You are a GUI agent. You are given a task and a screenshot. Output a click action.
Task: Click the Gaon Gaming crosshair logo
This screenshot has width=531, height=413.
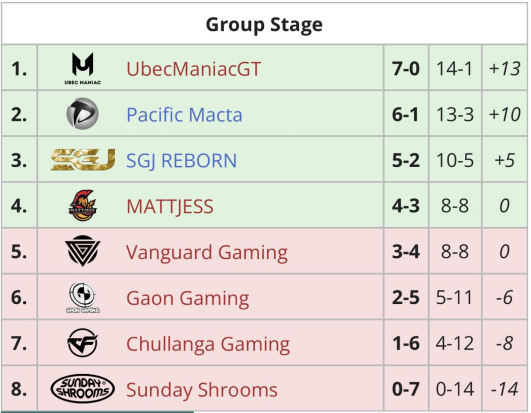click(83, 297)
